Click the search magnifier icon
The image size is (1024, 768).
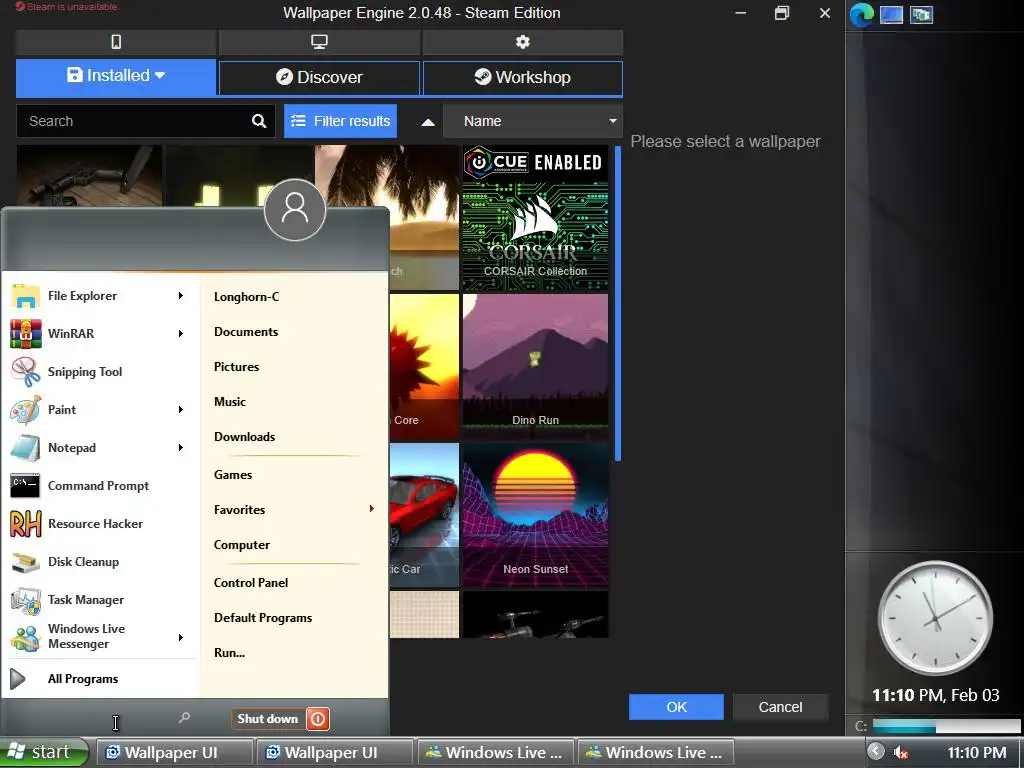pos(259,121)
